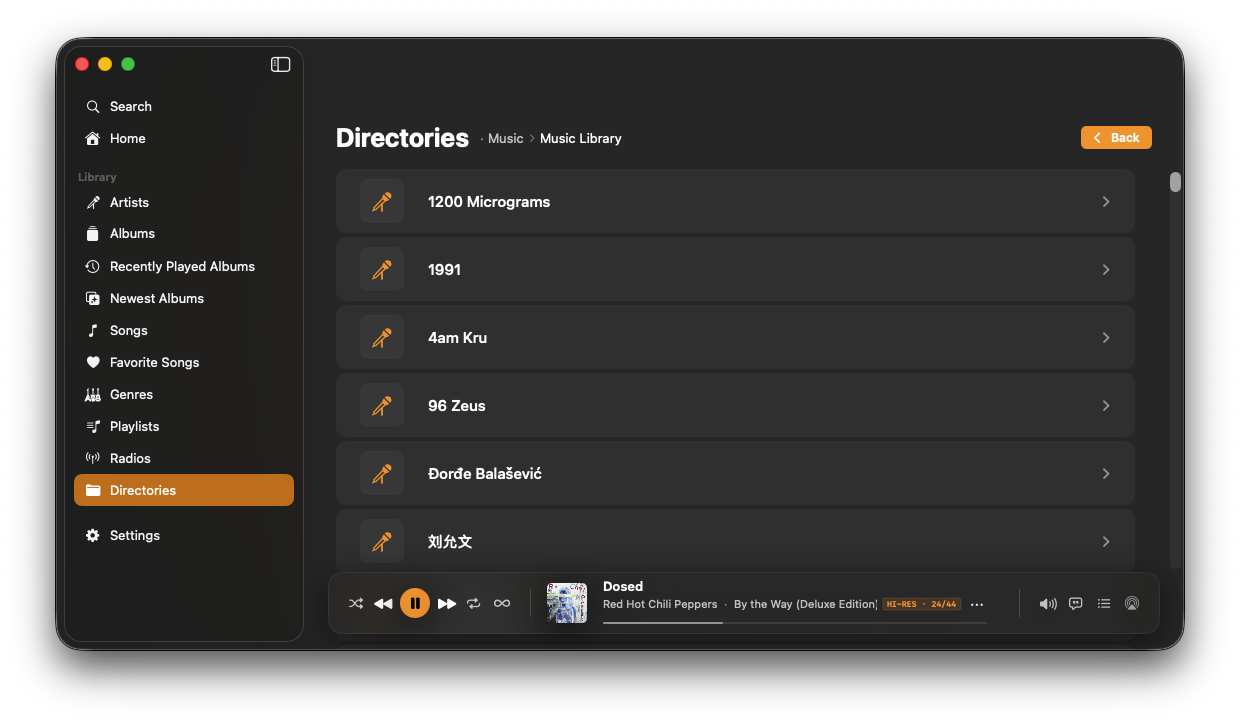Toggle the infinite playback mode
The image size is (1240, 724).
point(501,602)
